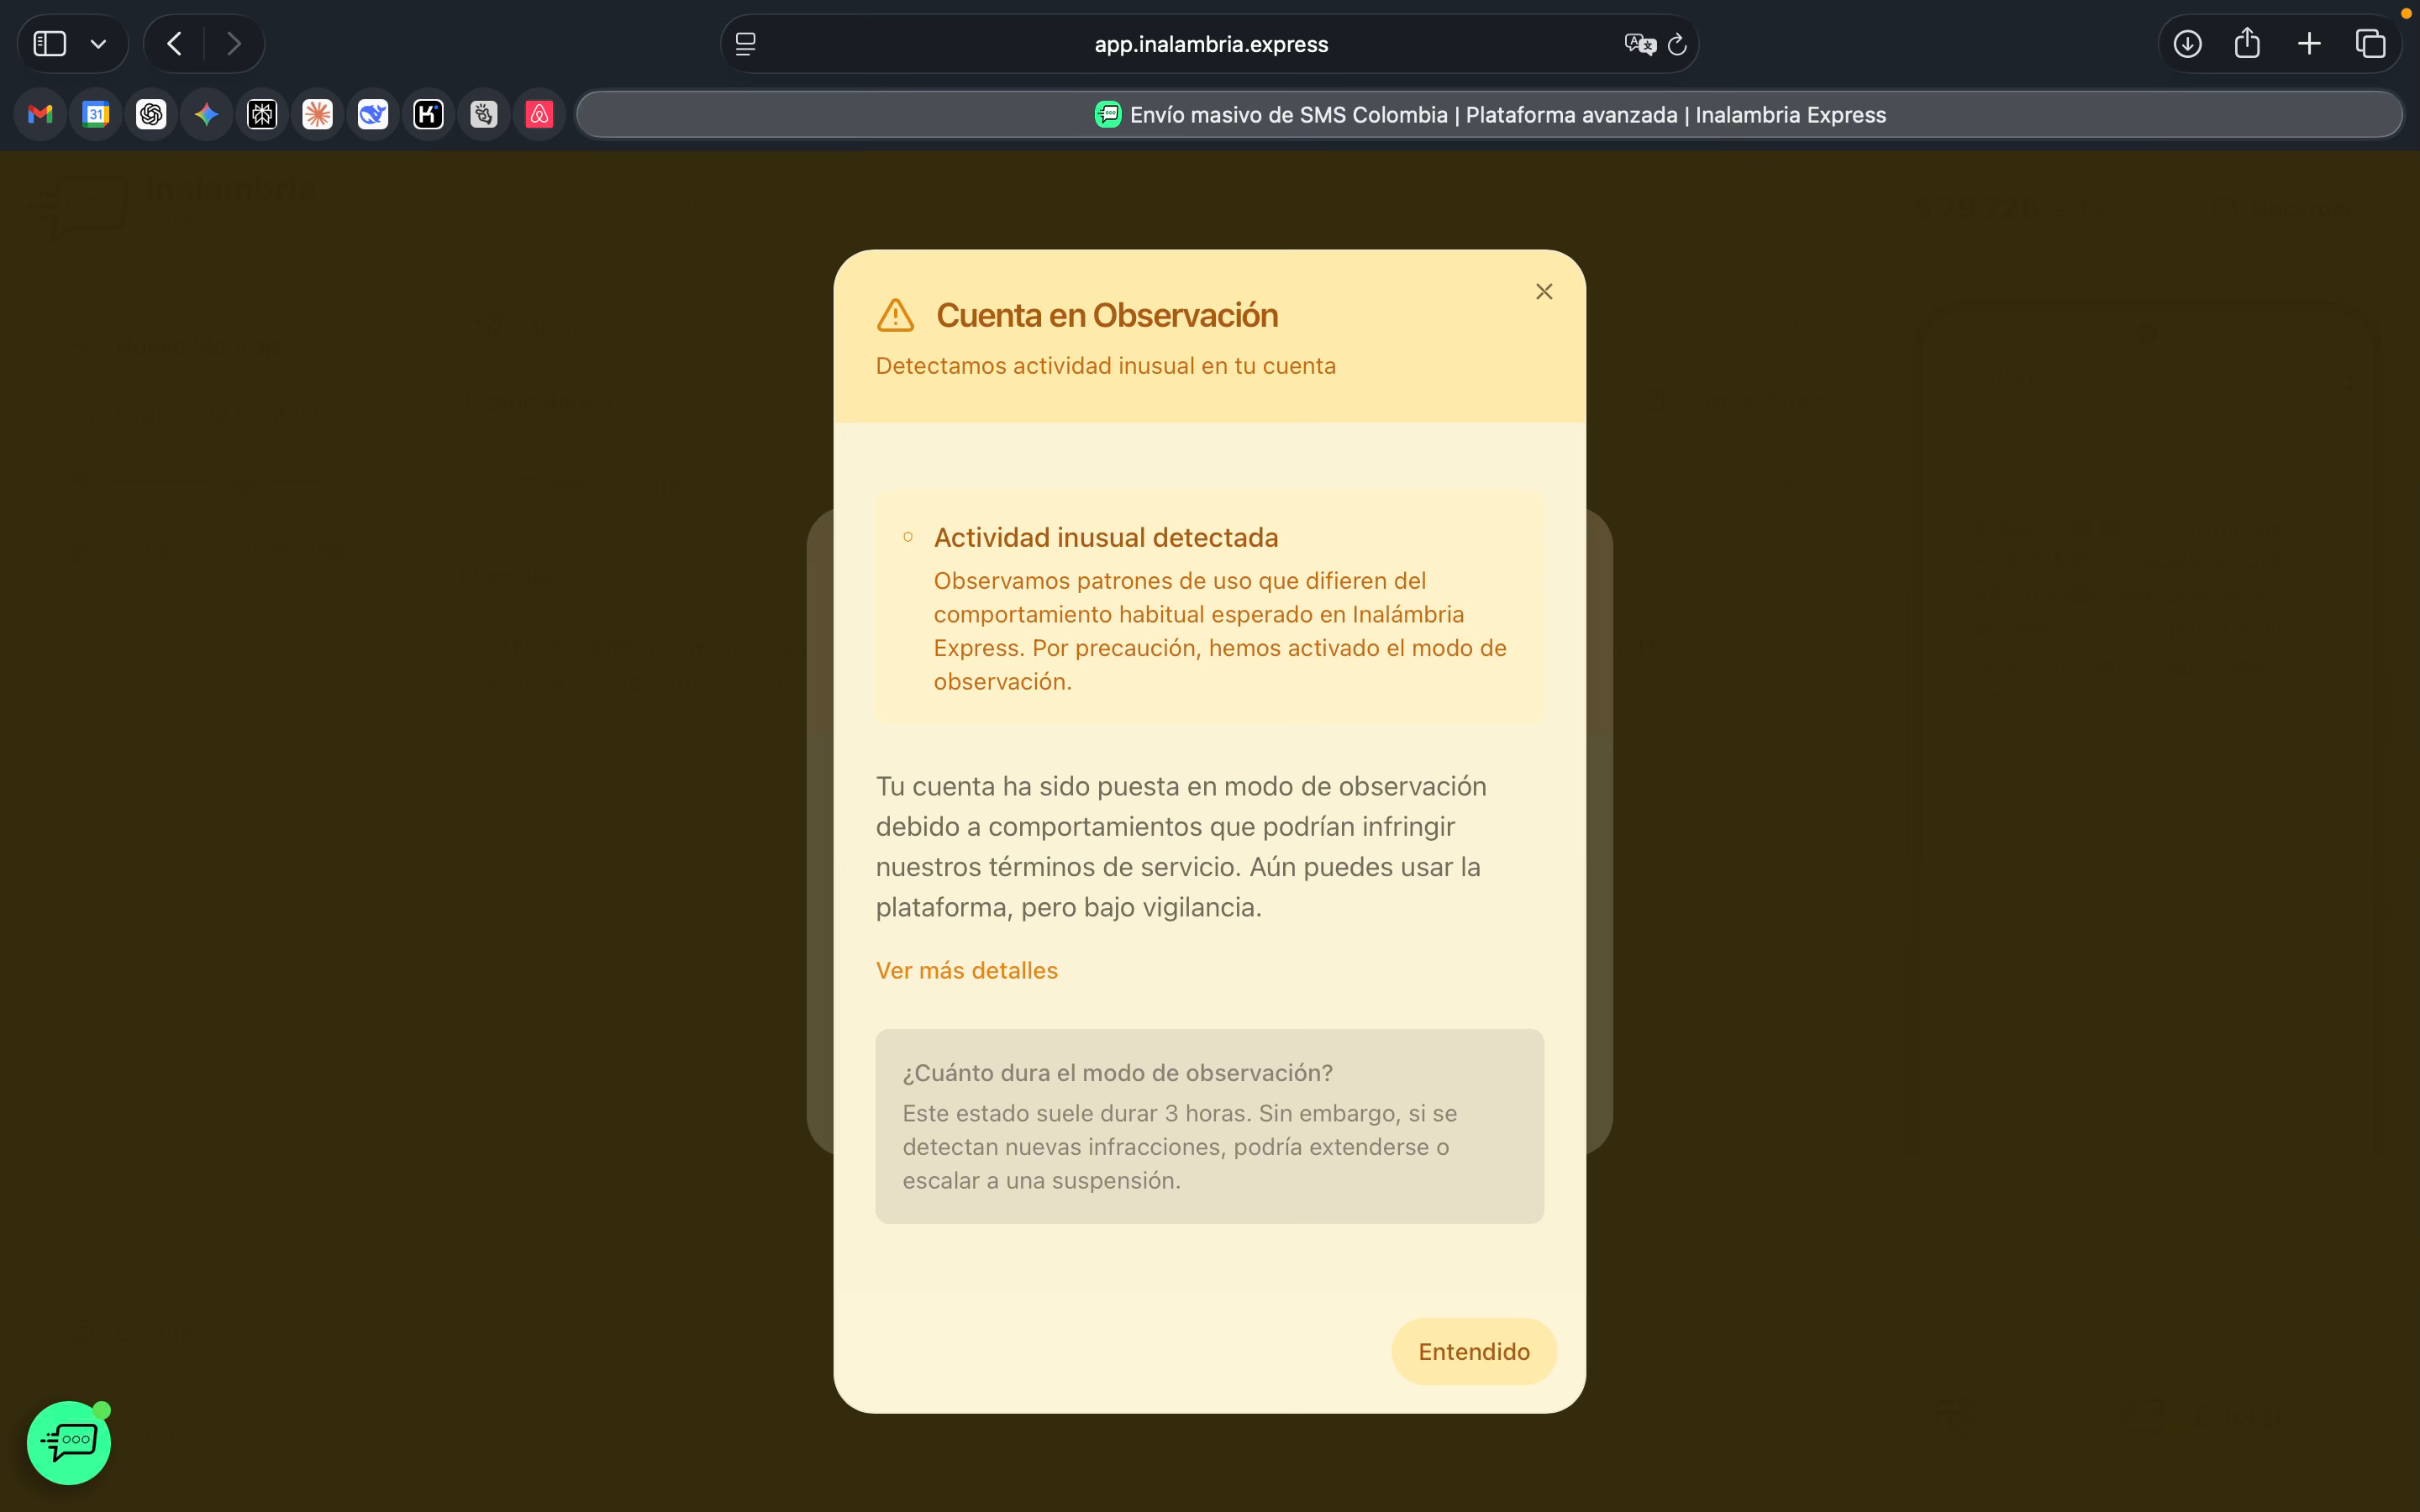Open the green live chat widget
The width and height of the screenshot is (2420, 1512).
(x=69, y=1442)
